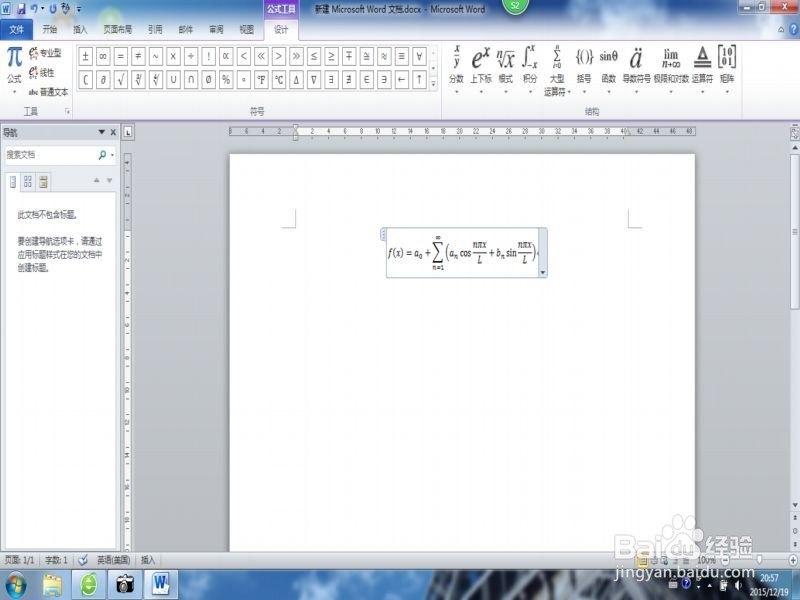Insert the degrees Celsius symbol
The height and width of the screenshot is (600, 800).
tap(279, 80)
